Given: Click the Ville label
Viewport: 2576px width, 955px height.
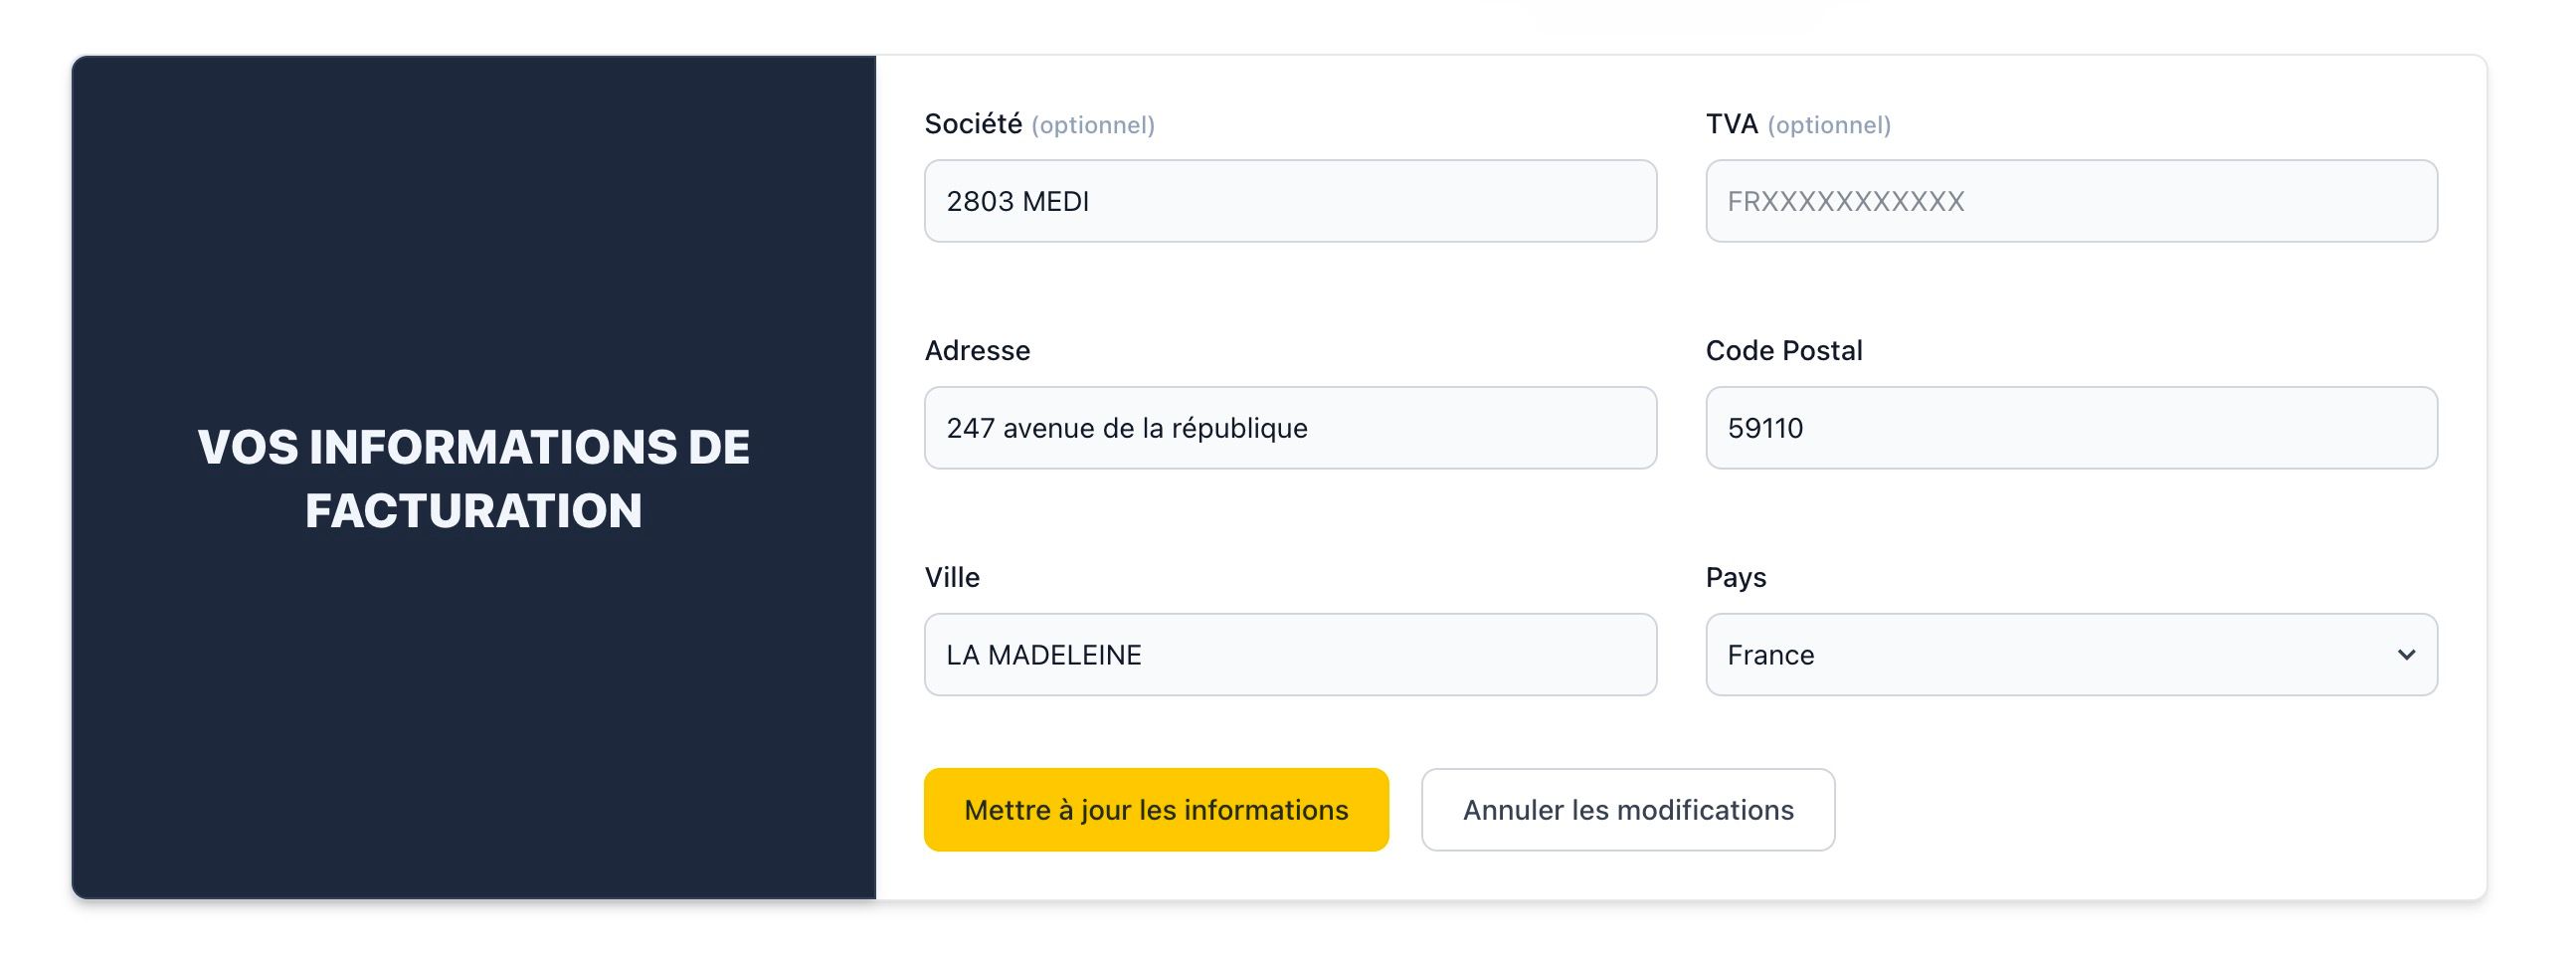Looking at the screenshot, I should pos(952,577).
